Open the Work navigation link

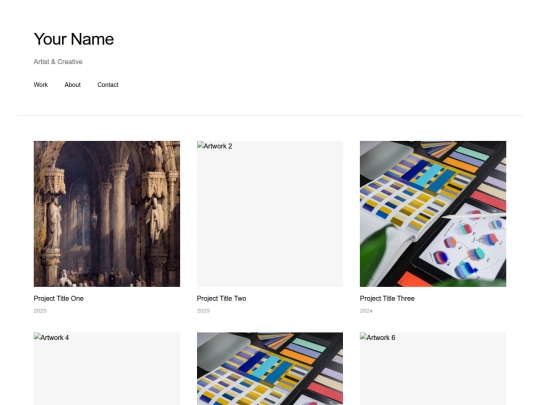click(41, 85)
